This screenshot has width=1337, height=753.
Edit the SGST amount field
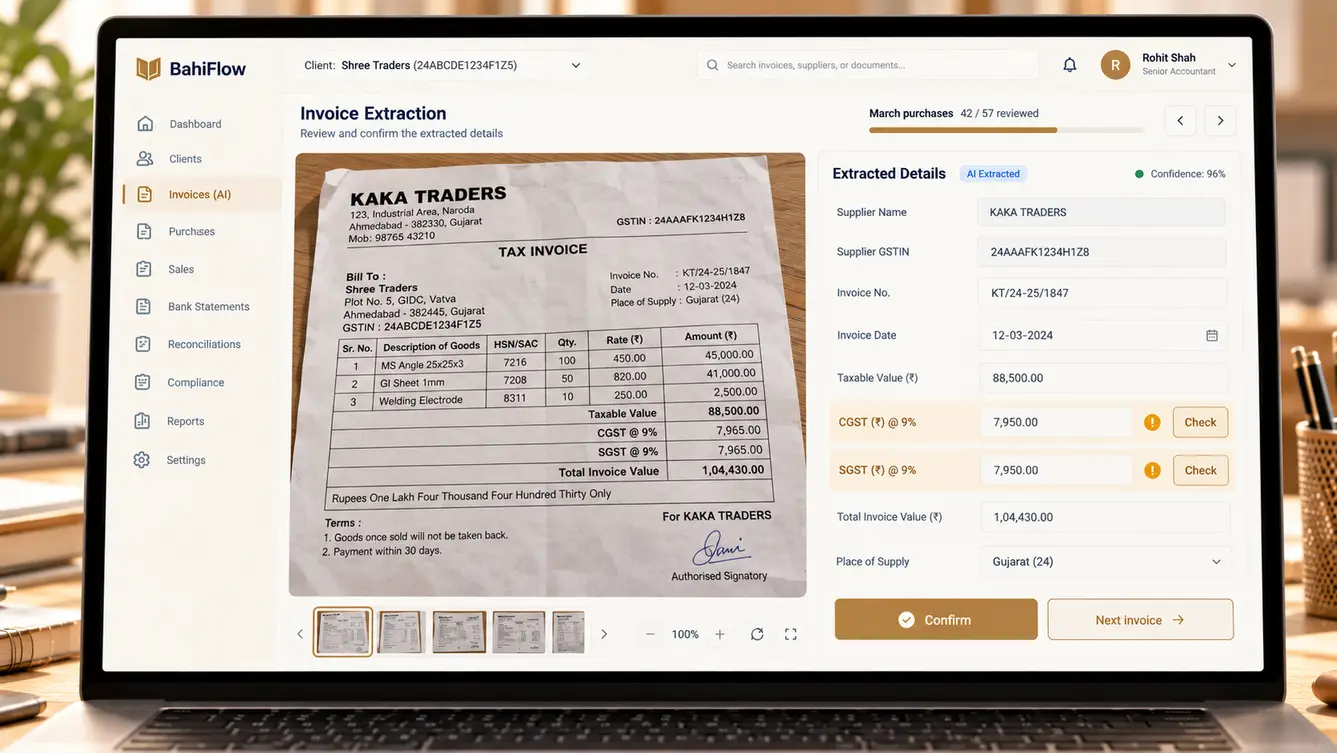[x=1056, y=470]
